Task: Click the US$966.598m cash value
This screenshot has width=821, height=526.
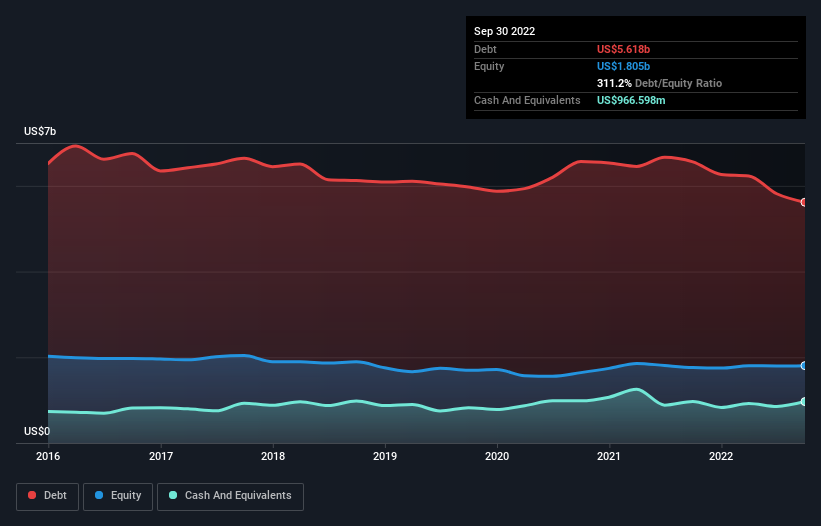Action: [x=631, y=100]
